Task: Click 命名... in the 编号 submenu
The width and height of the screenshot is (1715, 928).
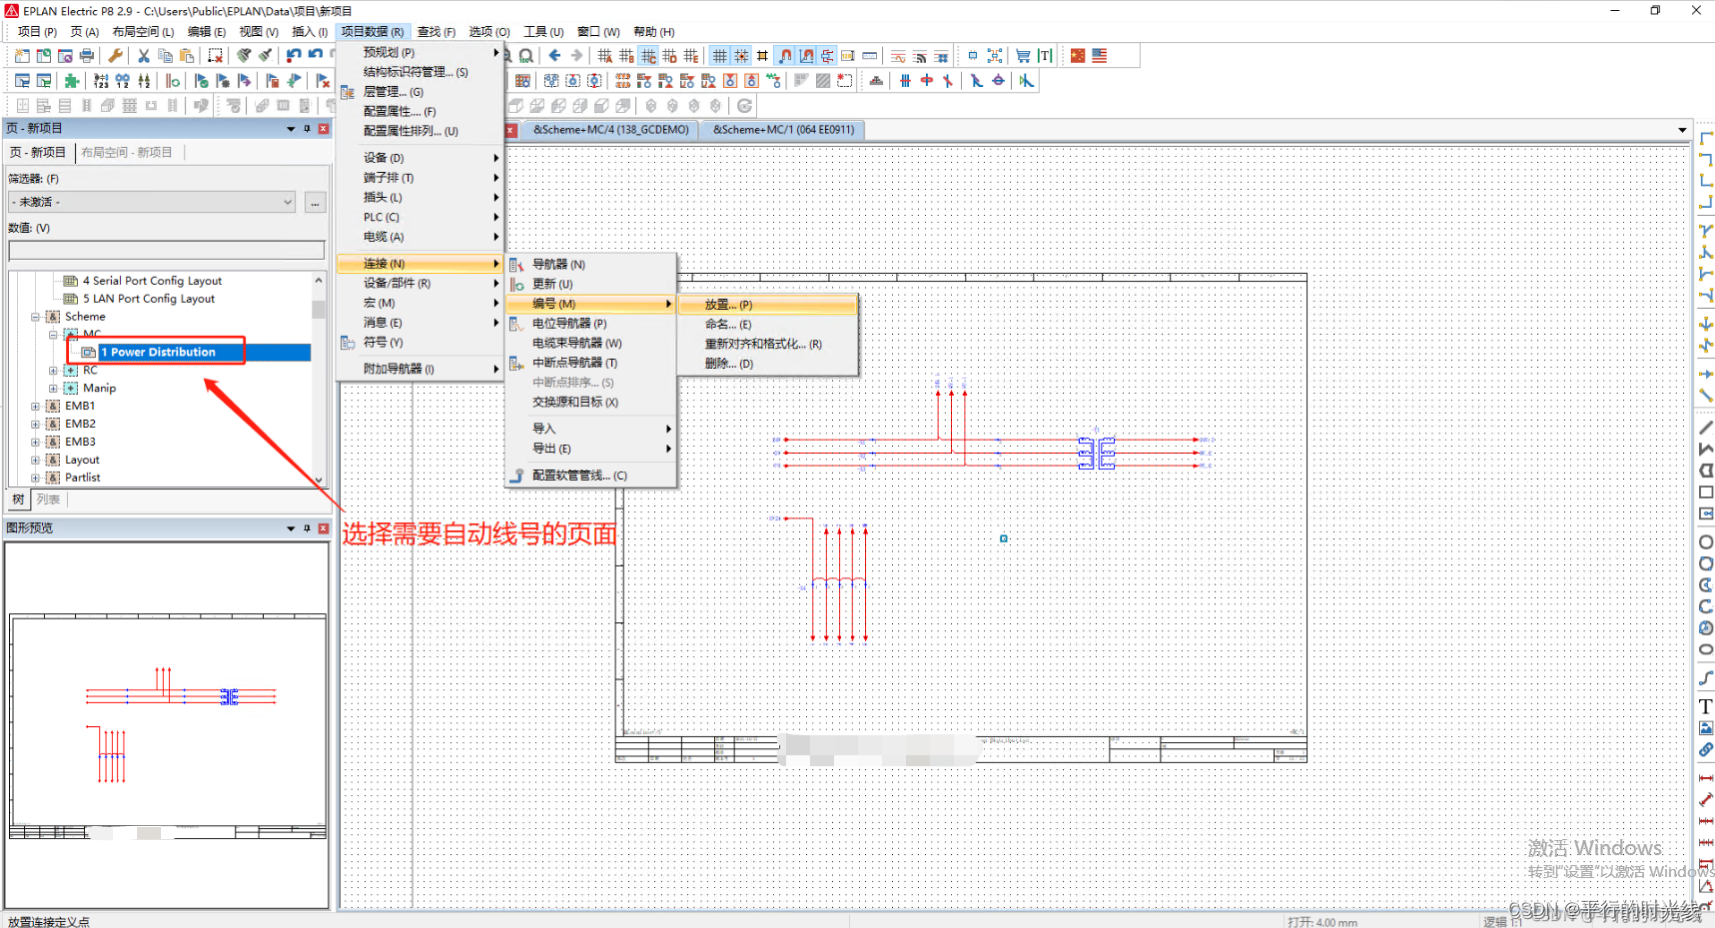Action: pos(767,325)
